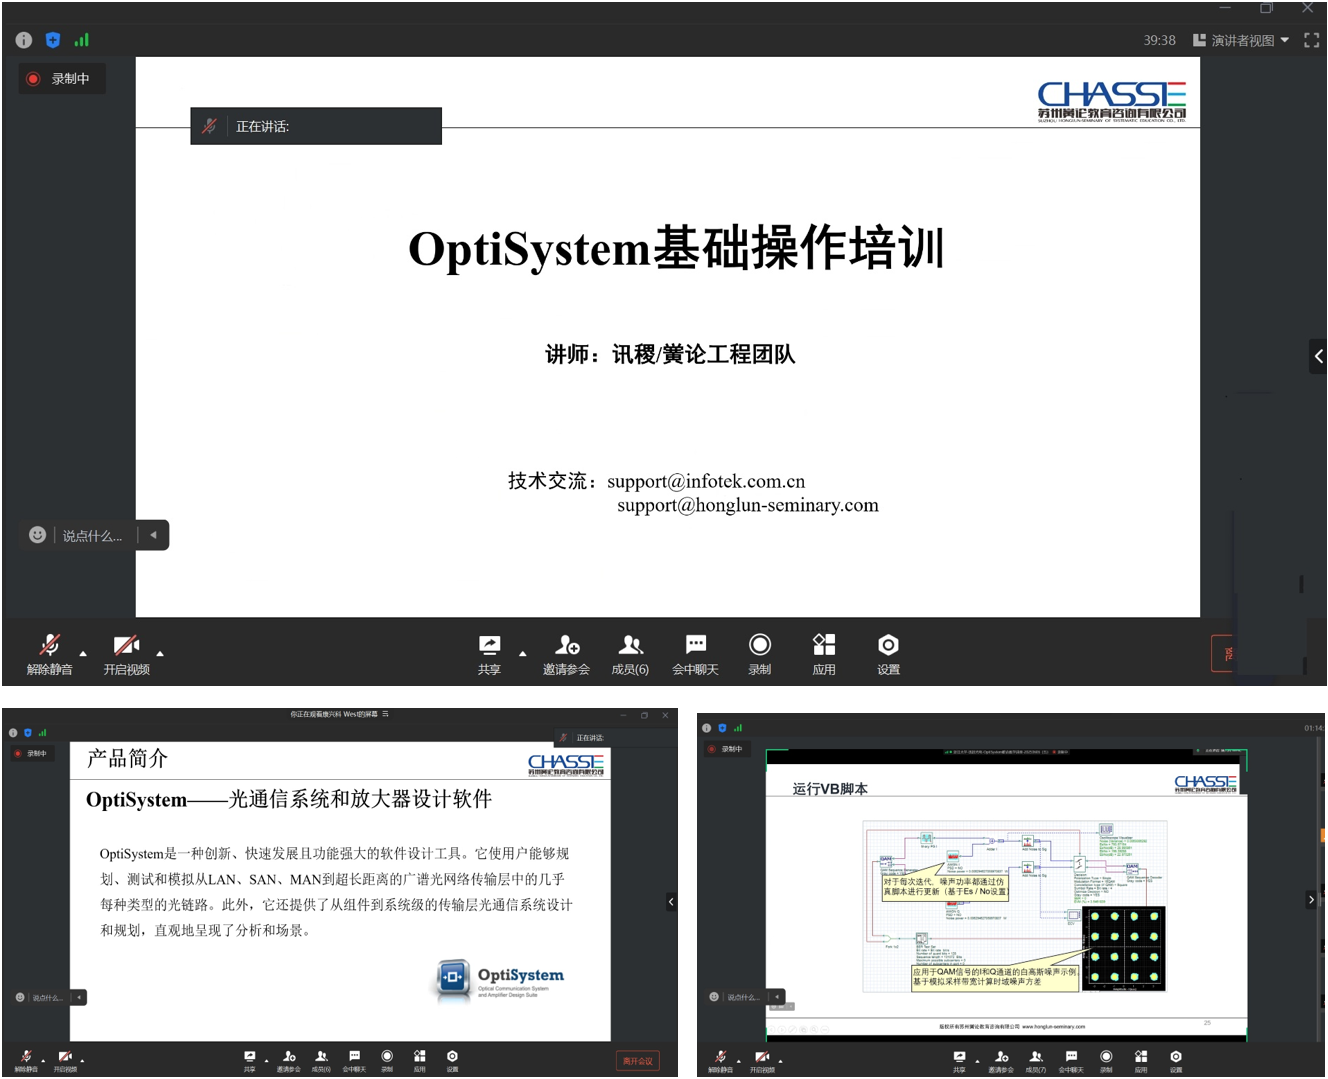
Task: Click the large 说点什么 comment box
Action: tap(92, 536)
